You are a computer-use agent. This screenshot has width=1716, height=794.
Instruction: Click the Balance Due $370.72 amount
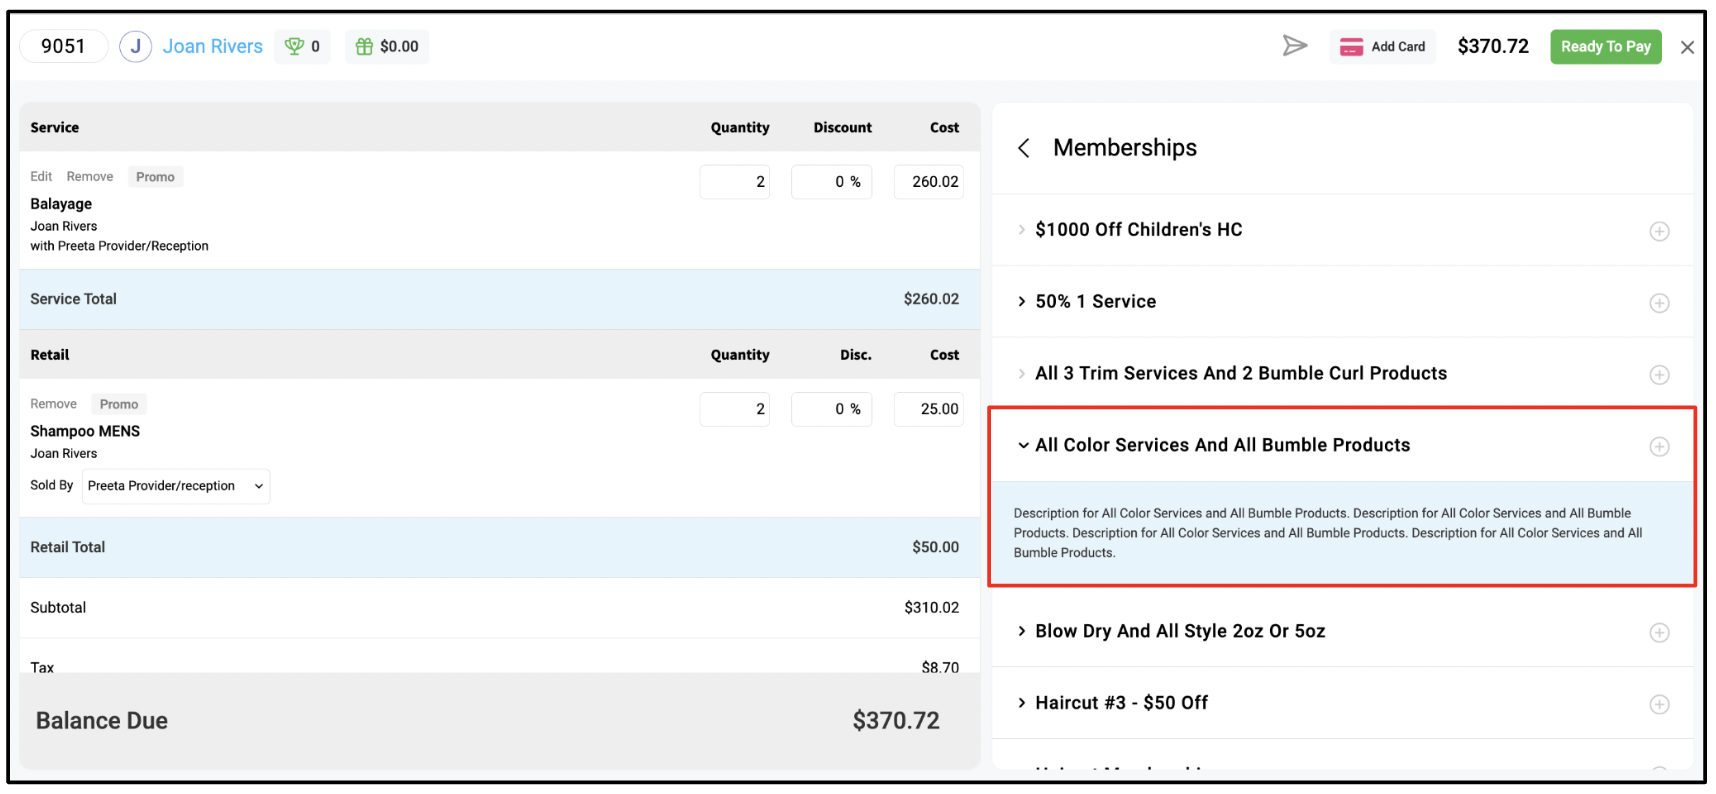coord(896,721)
